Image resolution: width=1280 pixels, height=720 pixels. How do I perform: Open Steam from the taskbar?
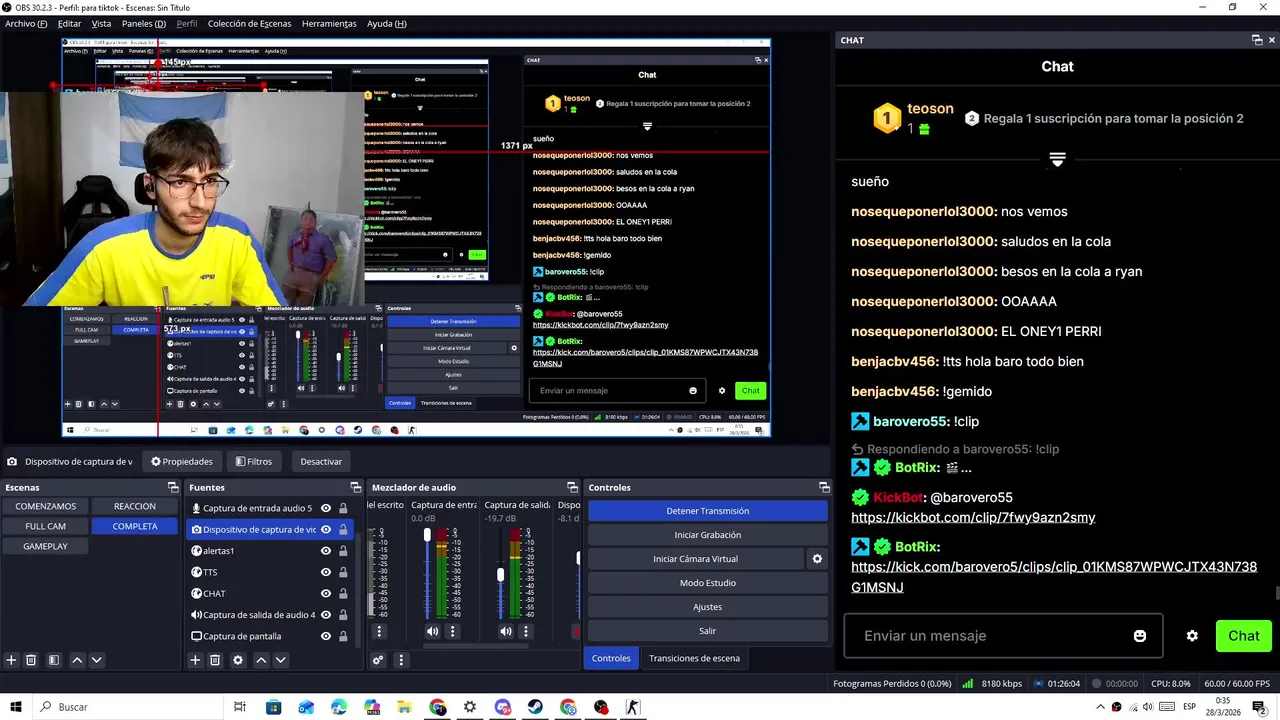pyautogui.click(x=536, y=707)
